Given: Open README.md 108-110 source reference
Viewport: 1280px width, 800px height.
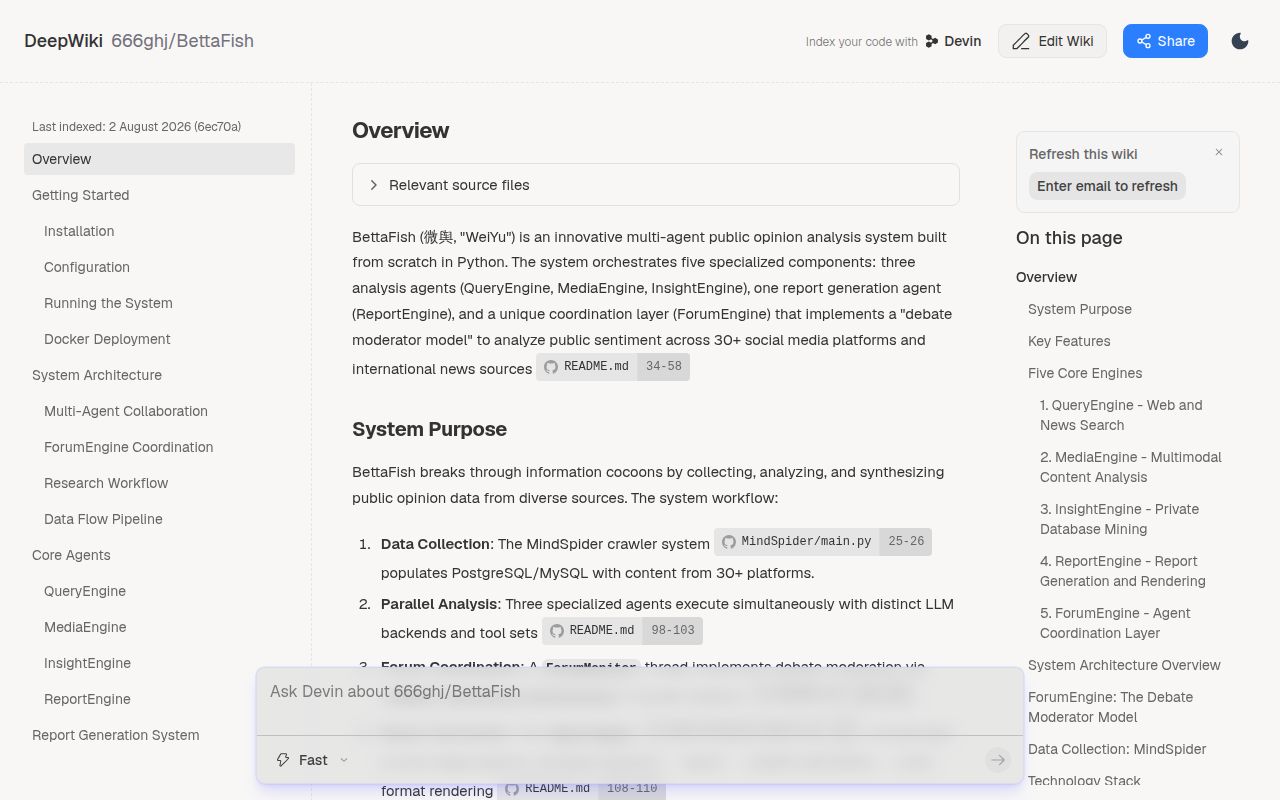Looking at the screenshot, I should pyautogui.click(x=581, y=788).
